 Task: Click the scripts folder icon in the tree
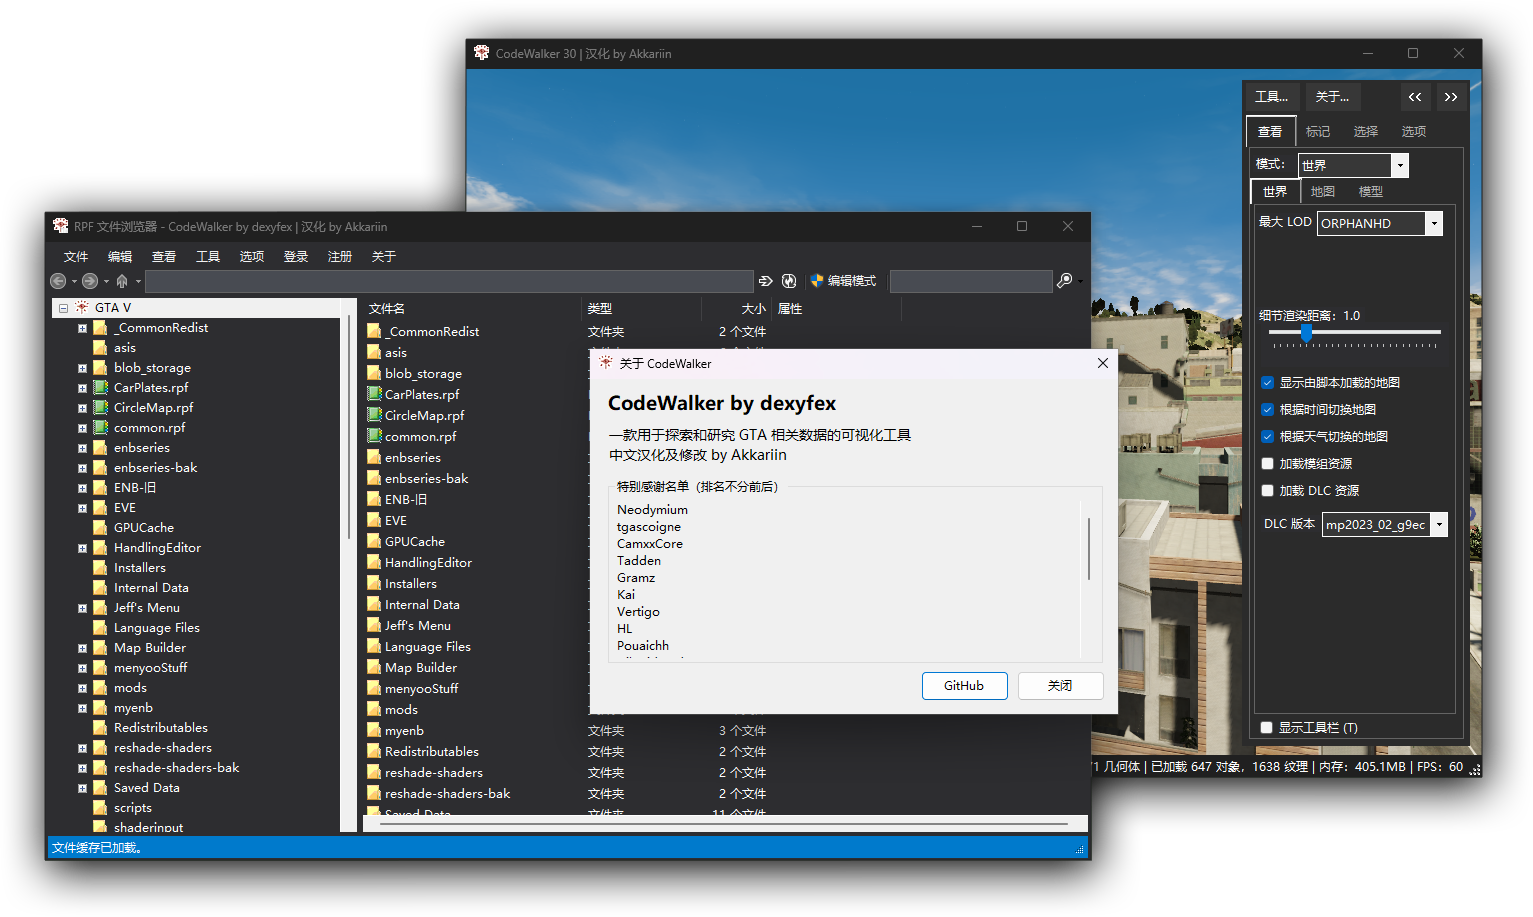pyautogui.click(x=101, y=807)
